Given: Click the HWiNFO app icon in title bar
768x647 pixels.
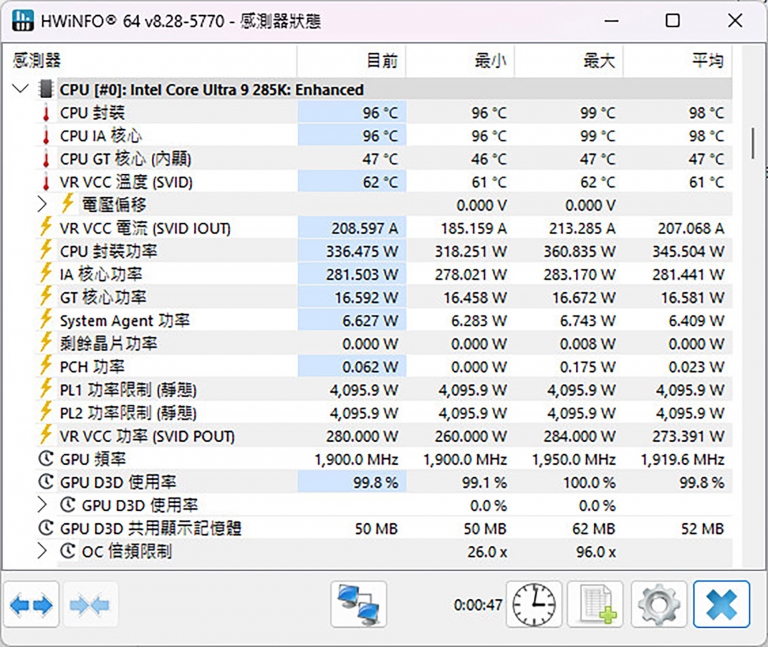Looking at the screenshot, I should [x=22, y=21].
